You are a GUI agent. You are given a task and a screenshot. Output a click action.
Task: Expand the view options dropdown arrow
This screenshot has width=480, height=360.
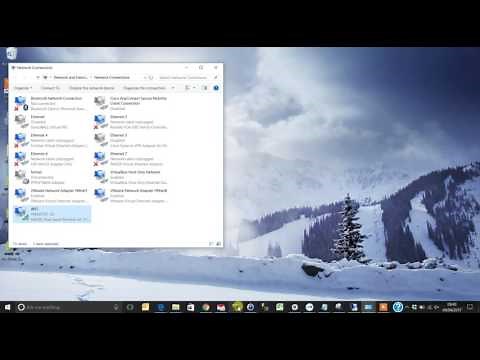tap(194, 88)
